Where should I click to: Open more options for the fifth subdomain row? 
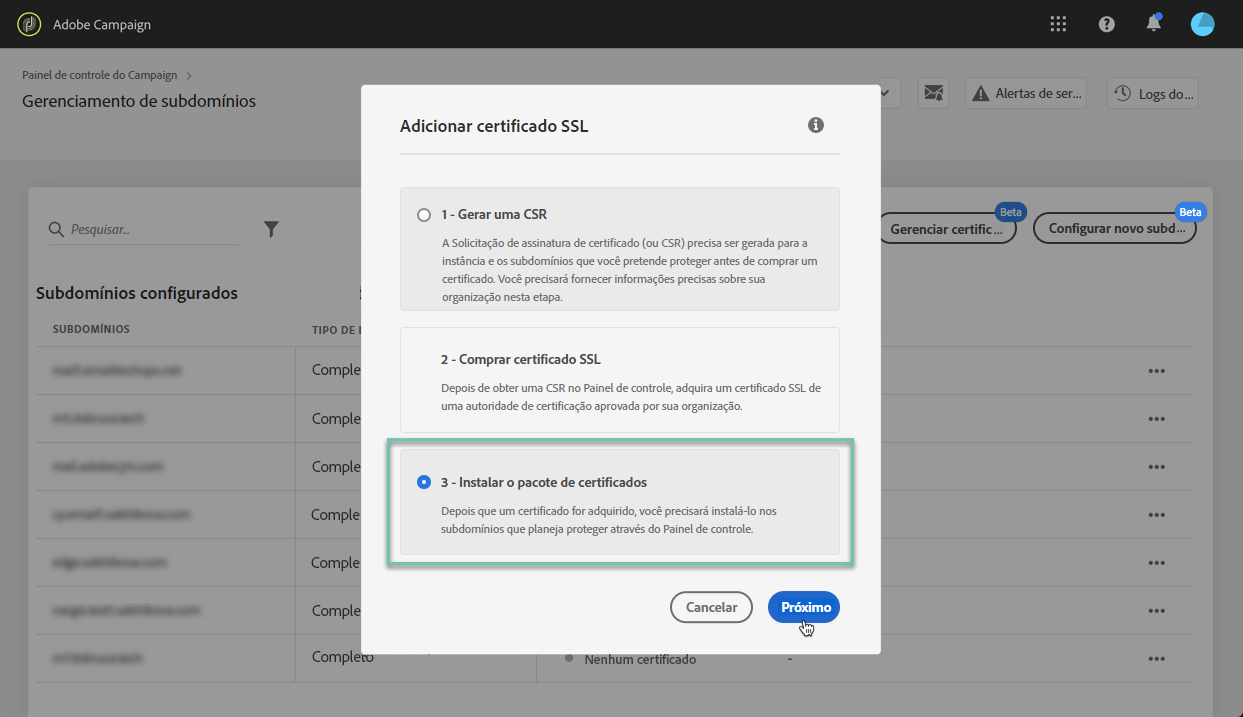(x=1157, y=563)
